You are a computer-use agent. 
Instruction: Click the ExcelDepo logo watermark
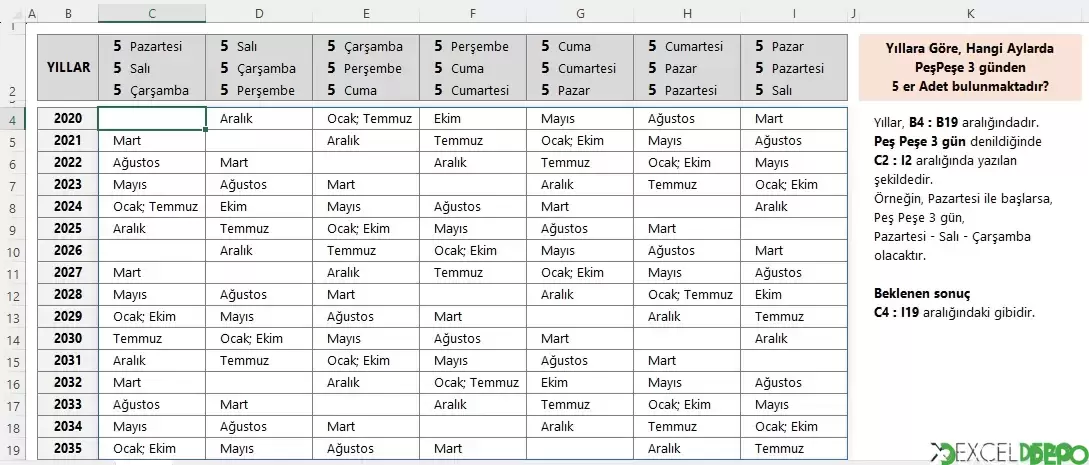[x=1008, y=453]
